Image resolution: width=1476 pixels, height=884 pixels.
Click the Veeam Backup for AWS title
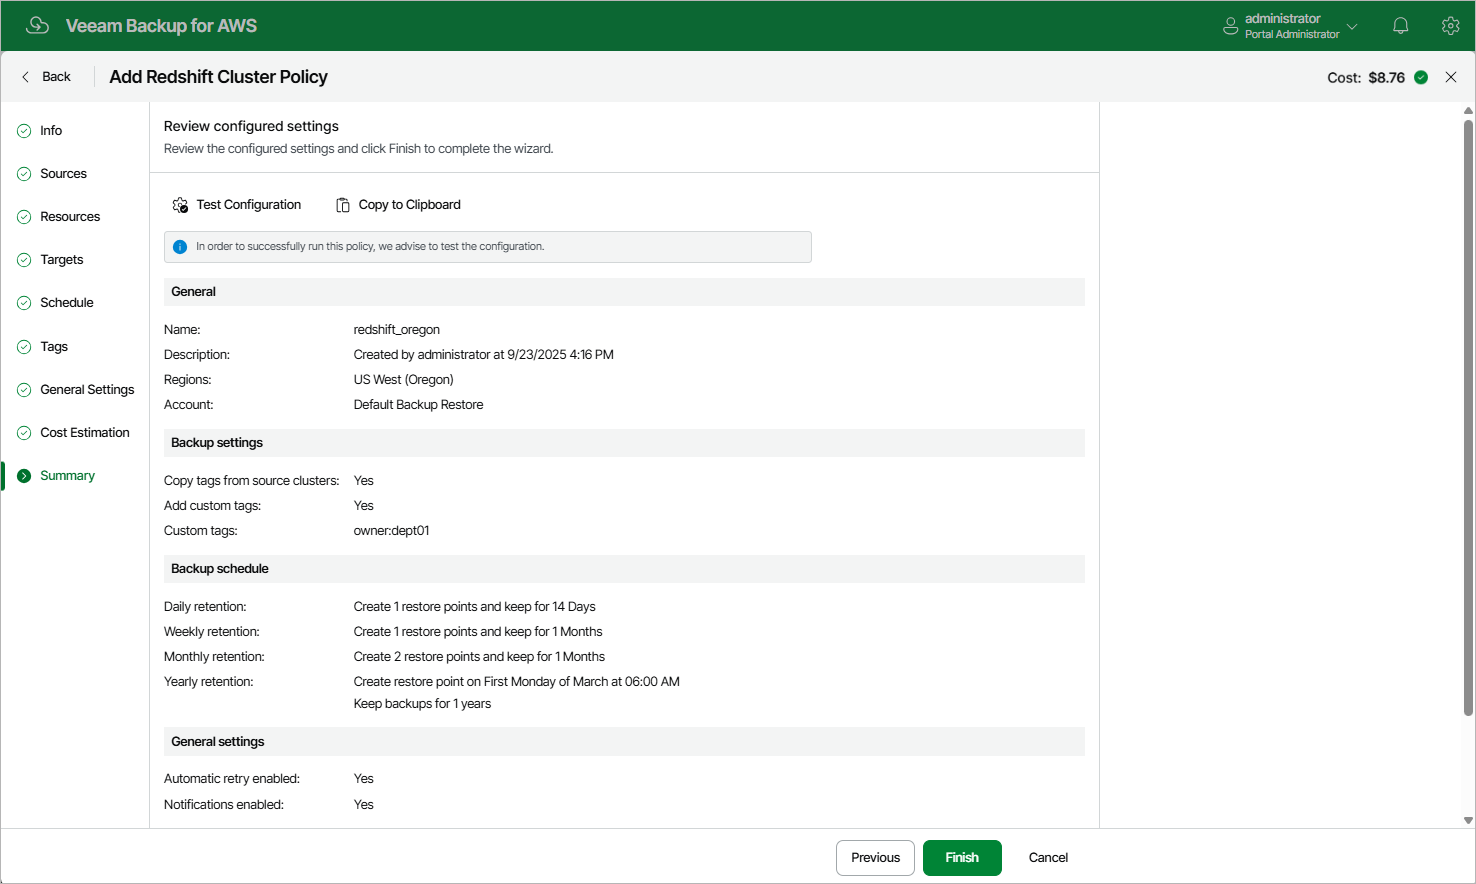[x=161, y=26]
